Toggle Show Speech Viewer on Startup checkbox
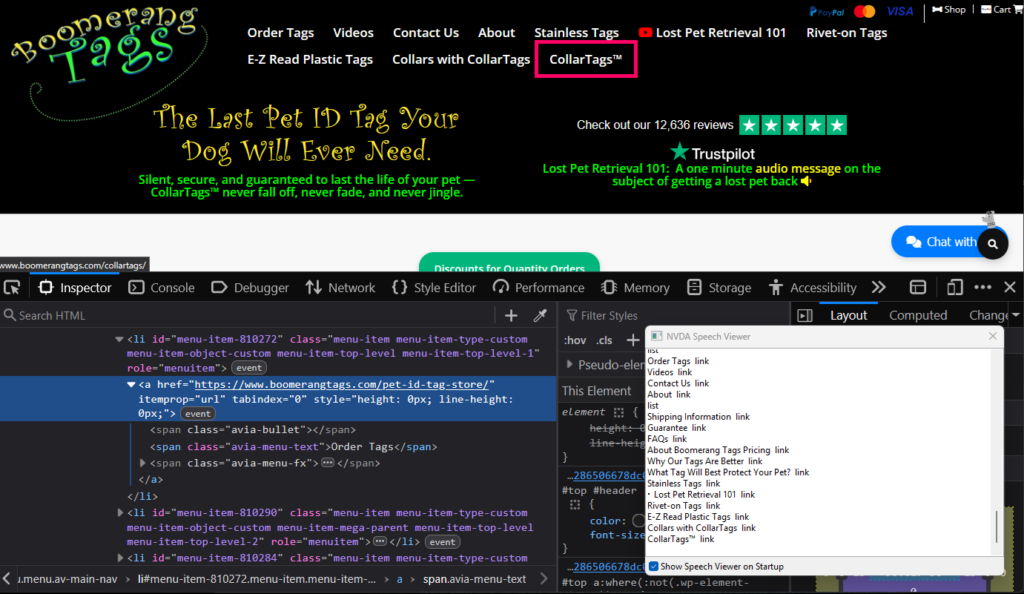This screenshot has height=594, width=1024. pyautogui.click(x=654, y=567)
